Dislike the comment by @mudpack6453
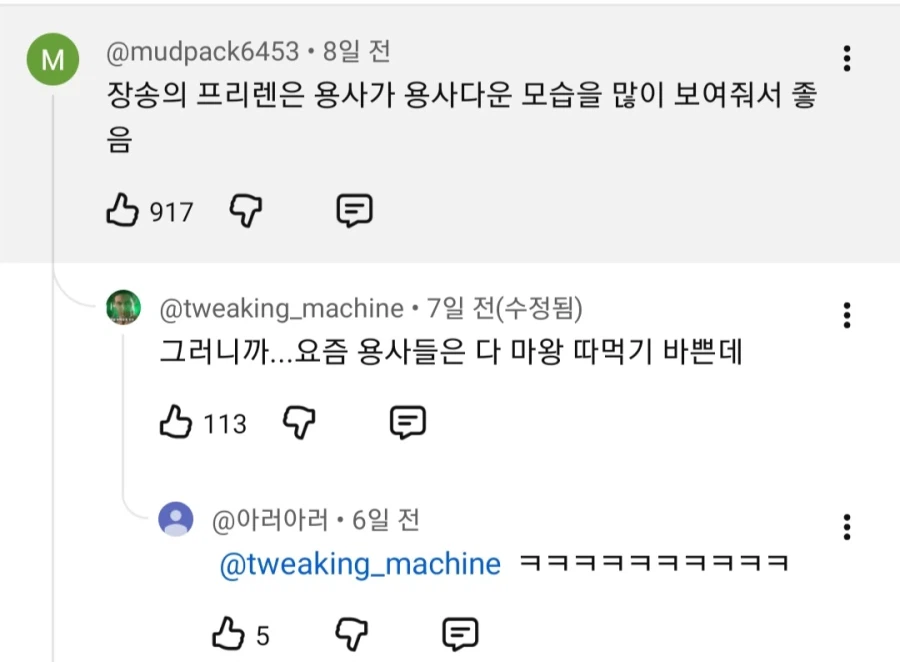Image resolution: width=900 pixels, height=662 pixels. point(246,210)
